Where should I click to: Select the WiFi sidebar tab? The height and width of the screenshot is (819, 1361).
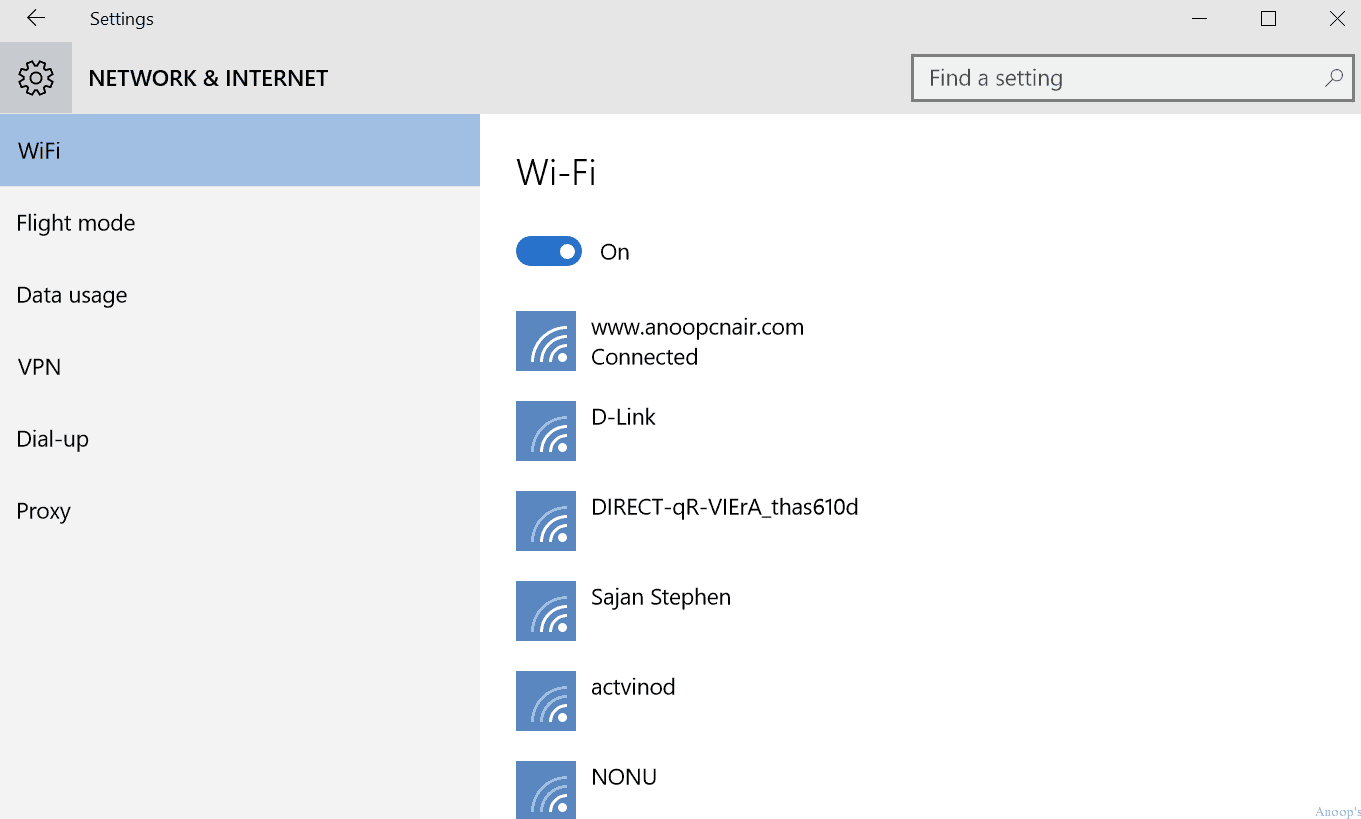pos(240,151)
